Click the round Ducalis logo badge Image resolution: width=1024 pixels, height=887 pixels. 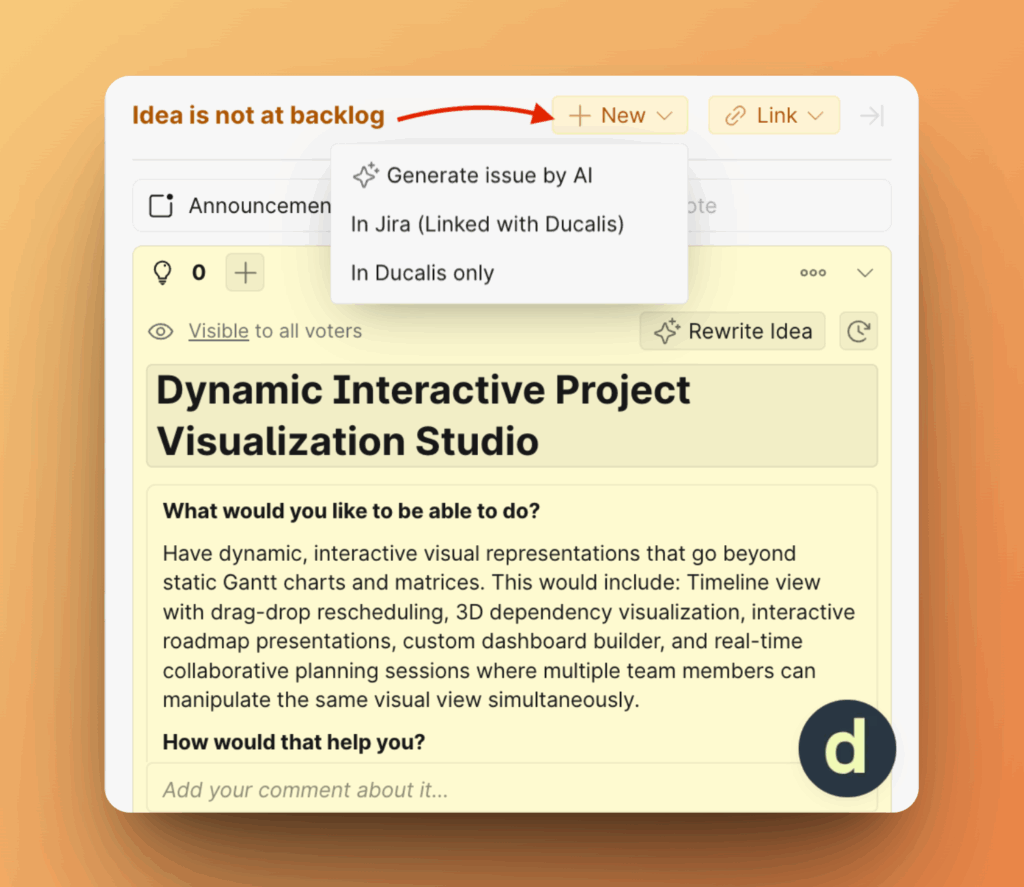(x=847, y=749)
